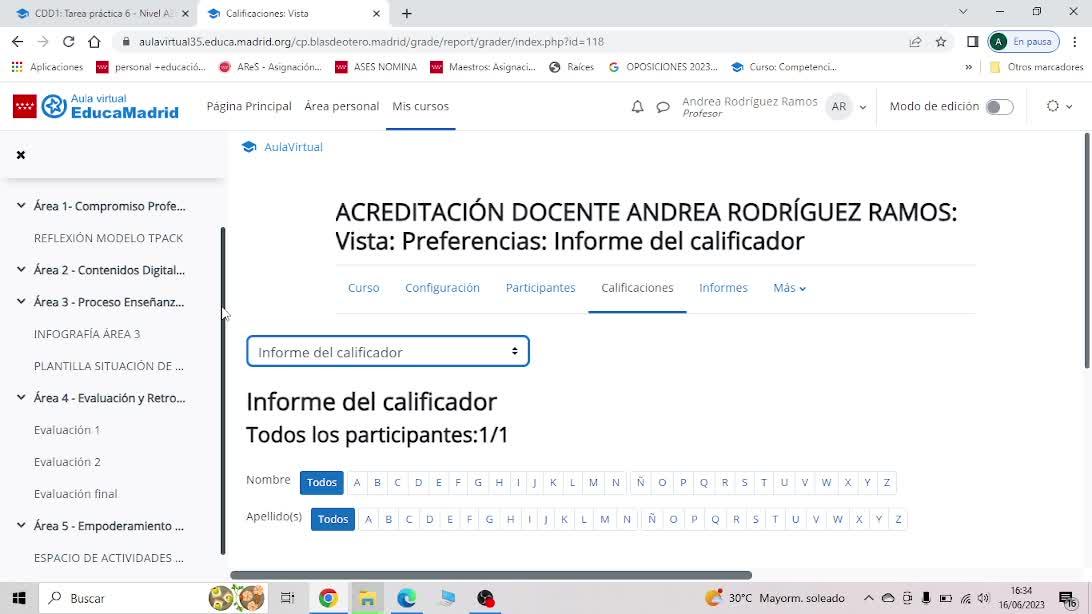Open Task View on the taskbar
This screenshot has height=614, width=1092.
coord(287,598)
